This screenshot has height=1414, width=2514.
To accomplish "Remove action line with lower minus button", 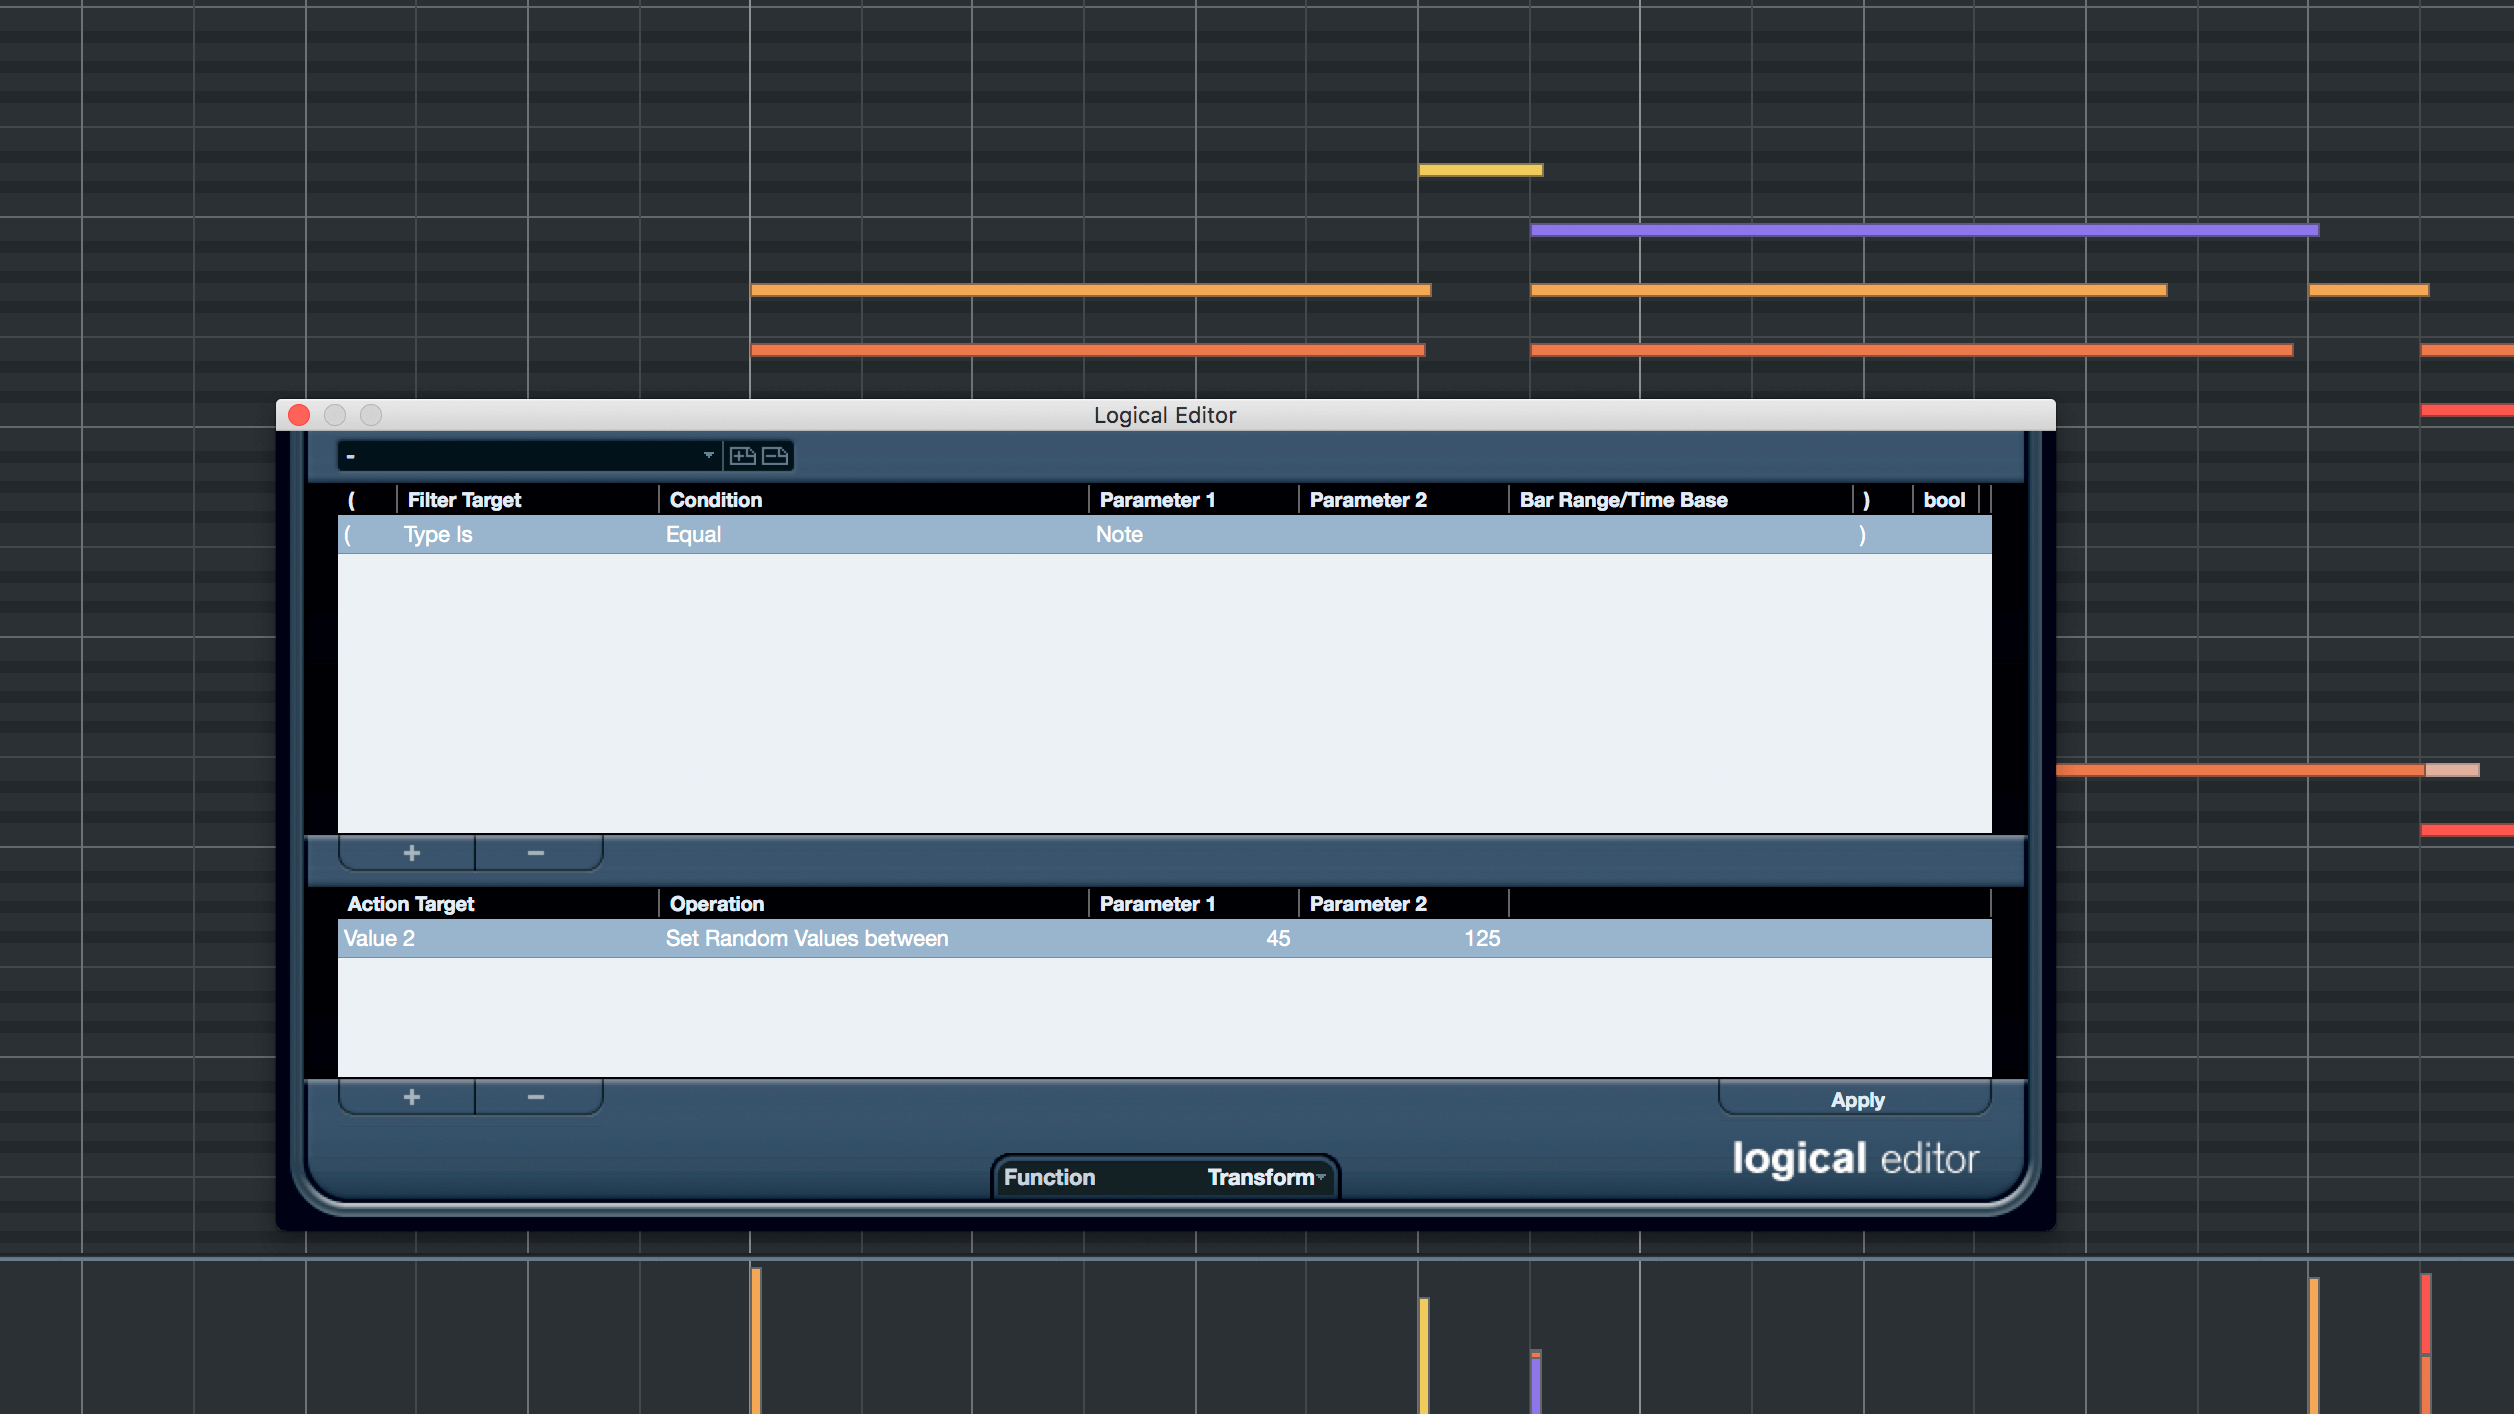I will tap(536, 1097).
